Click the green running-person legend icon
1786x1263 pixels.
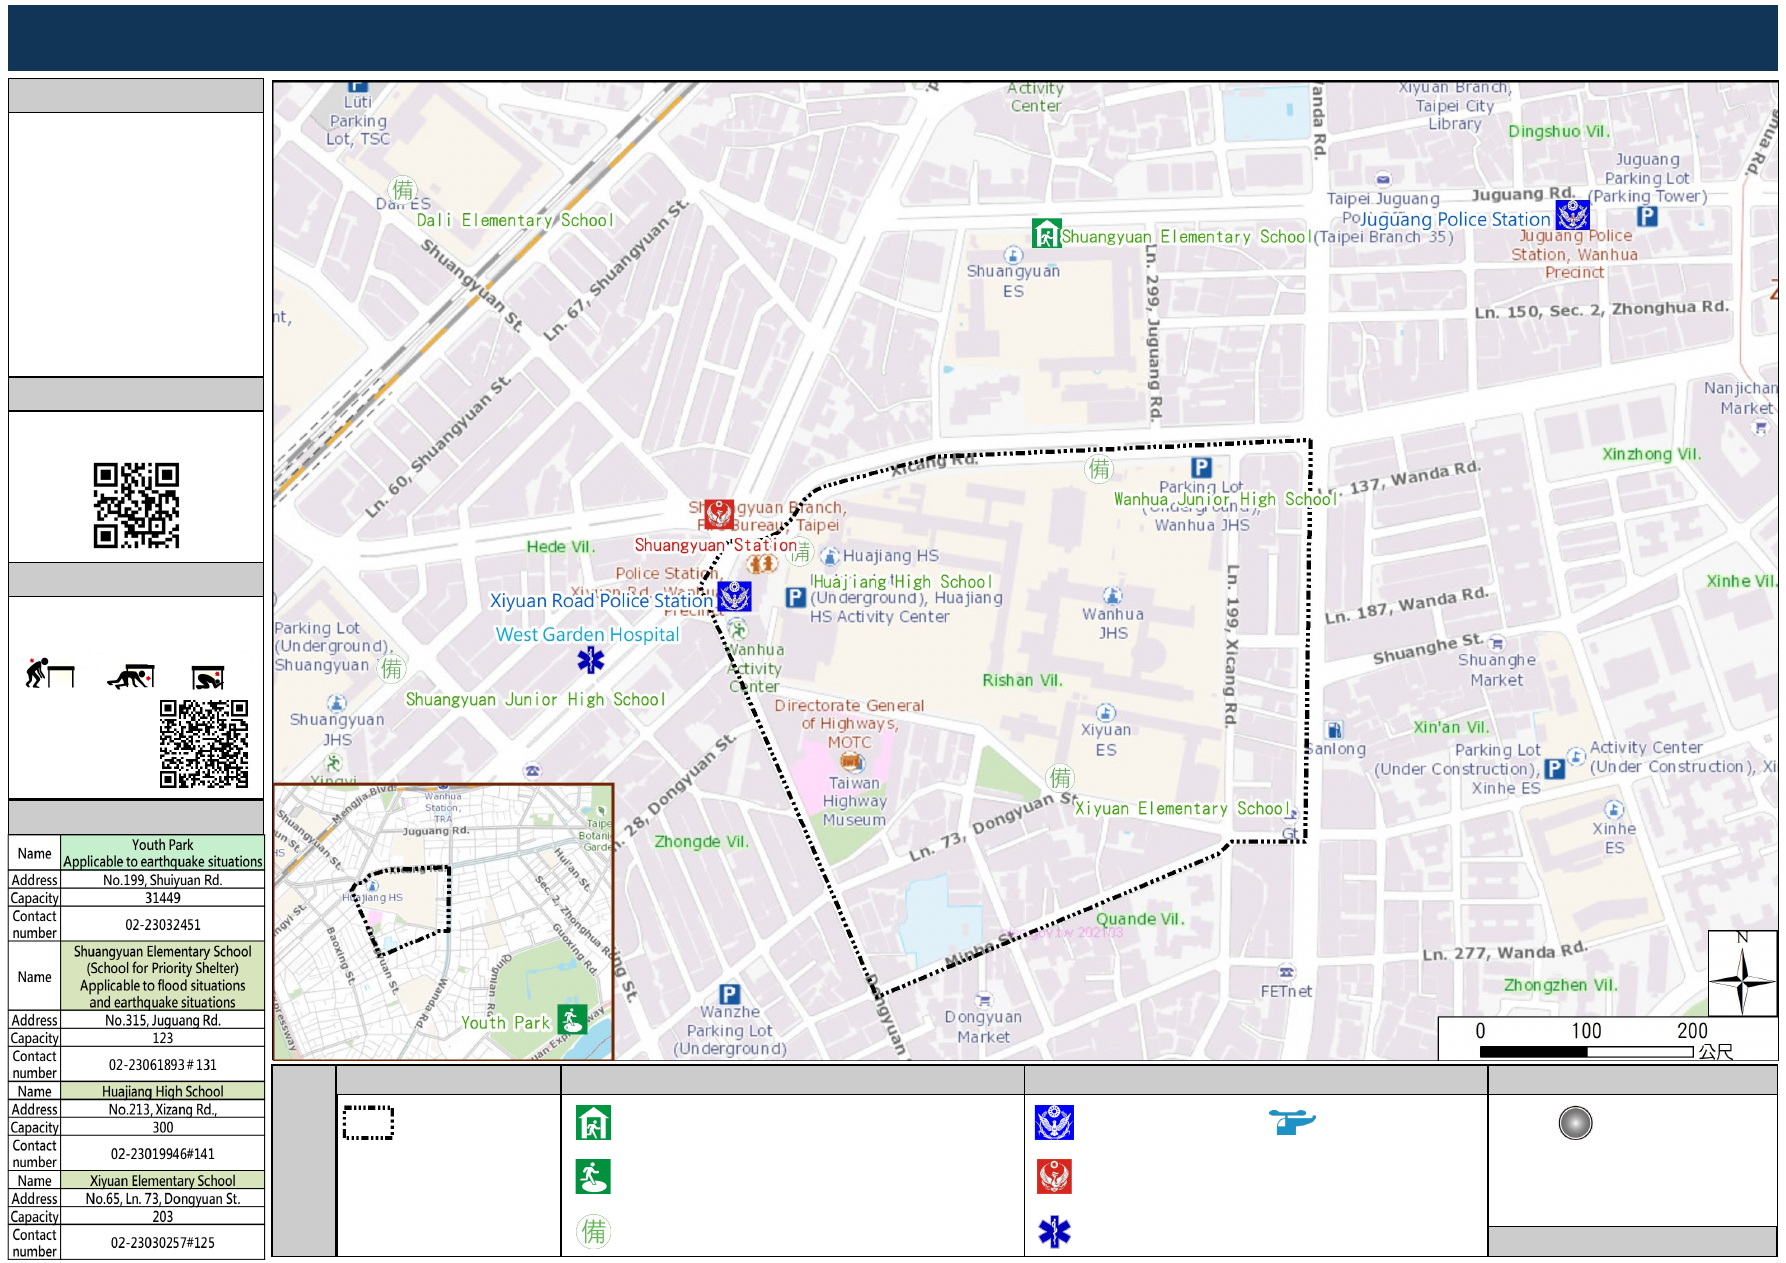pyautogui.click(x=593, y=1177)
